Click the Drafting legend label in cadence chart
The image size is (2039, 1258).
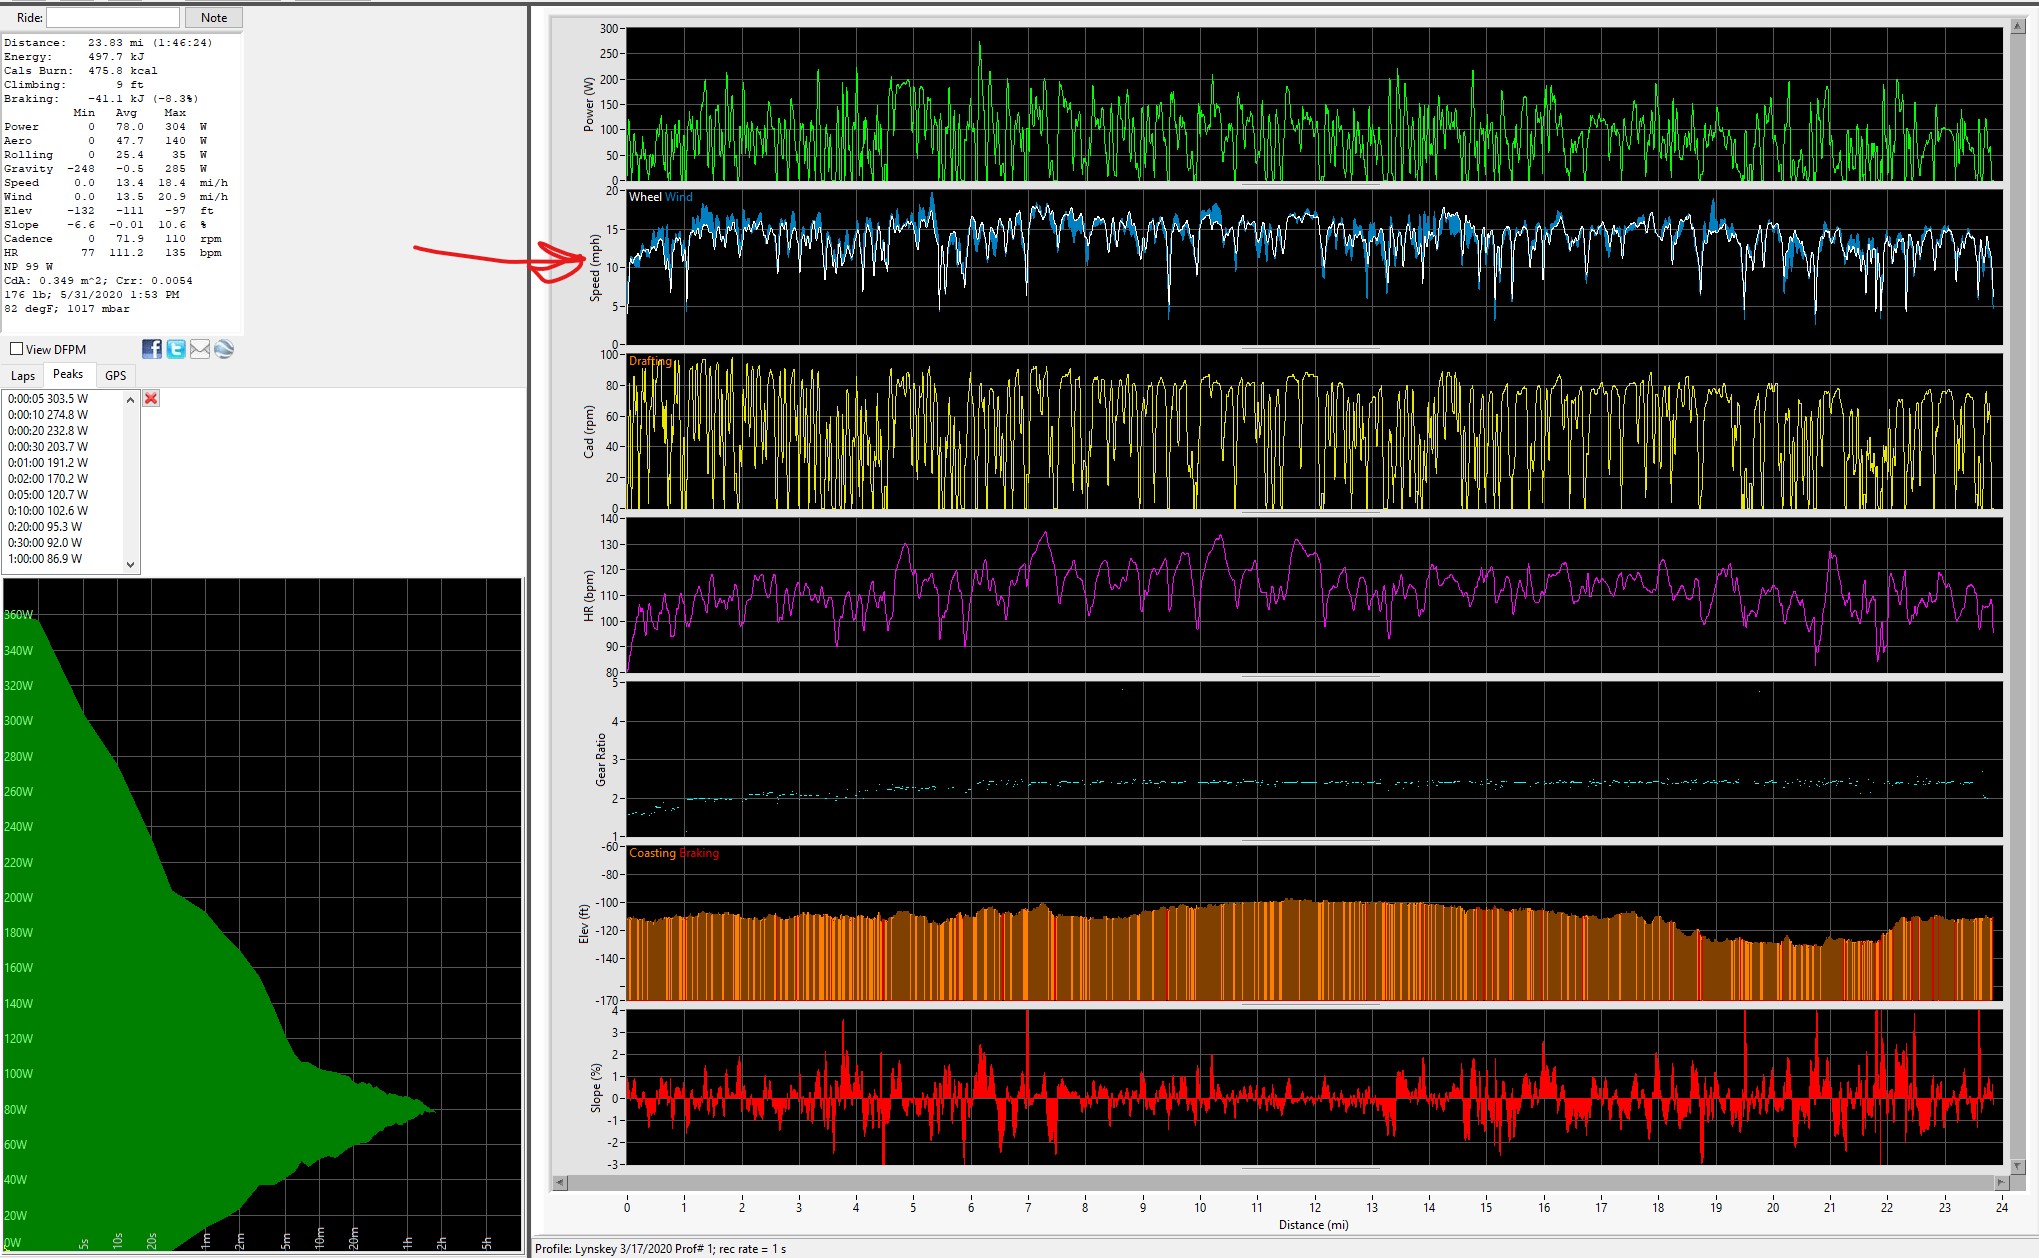[650, 361]
